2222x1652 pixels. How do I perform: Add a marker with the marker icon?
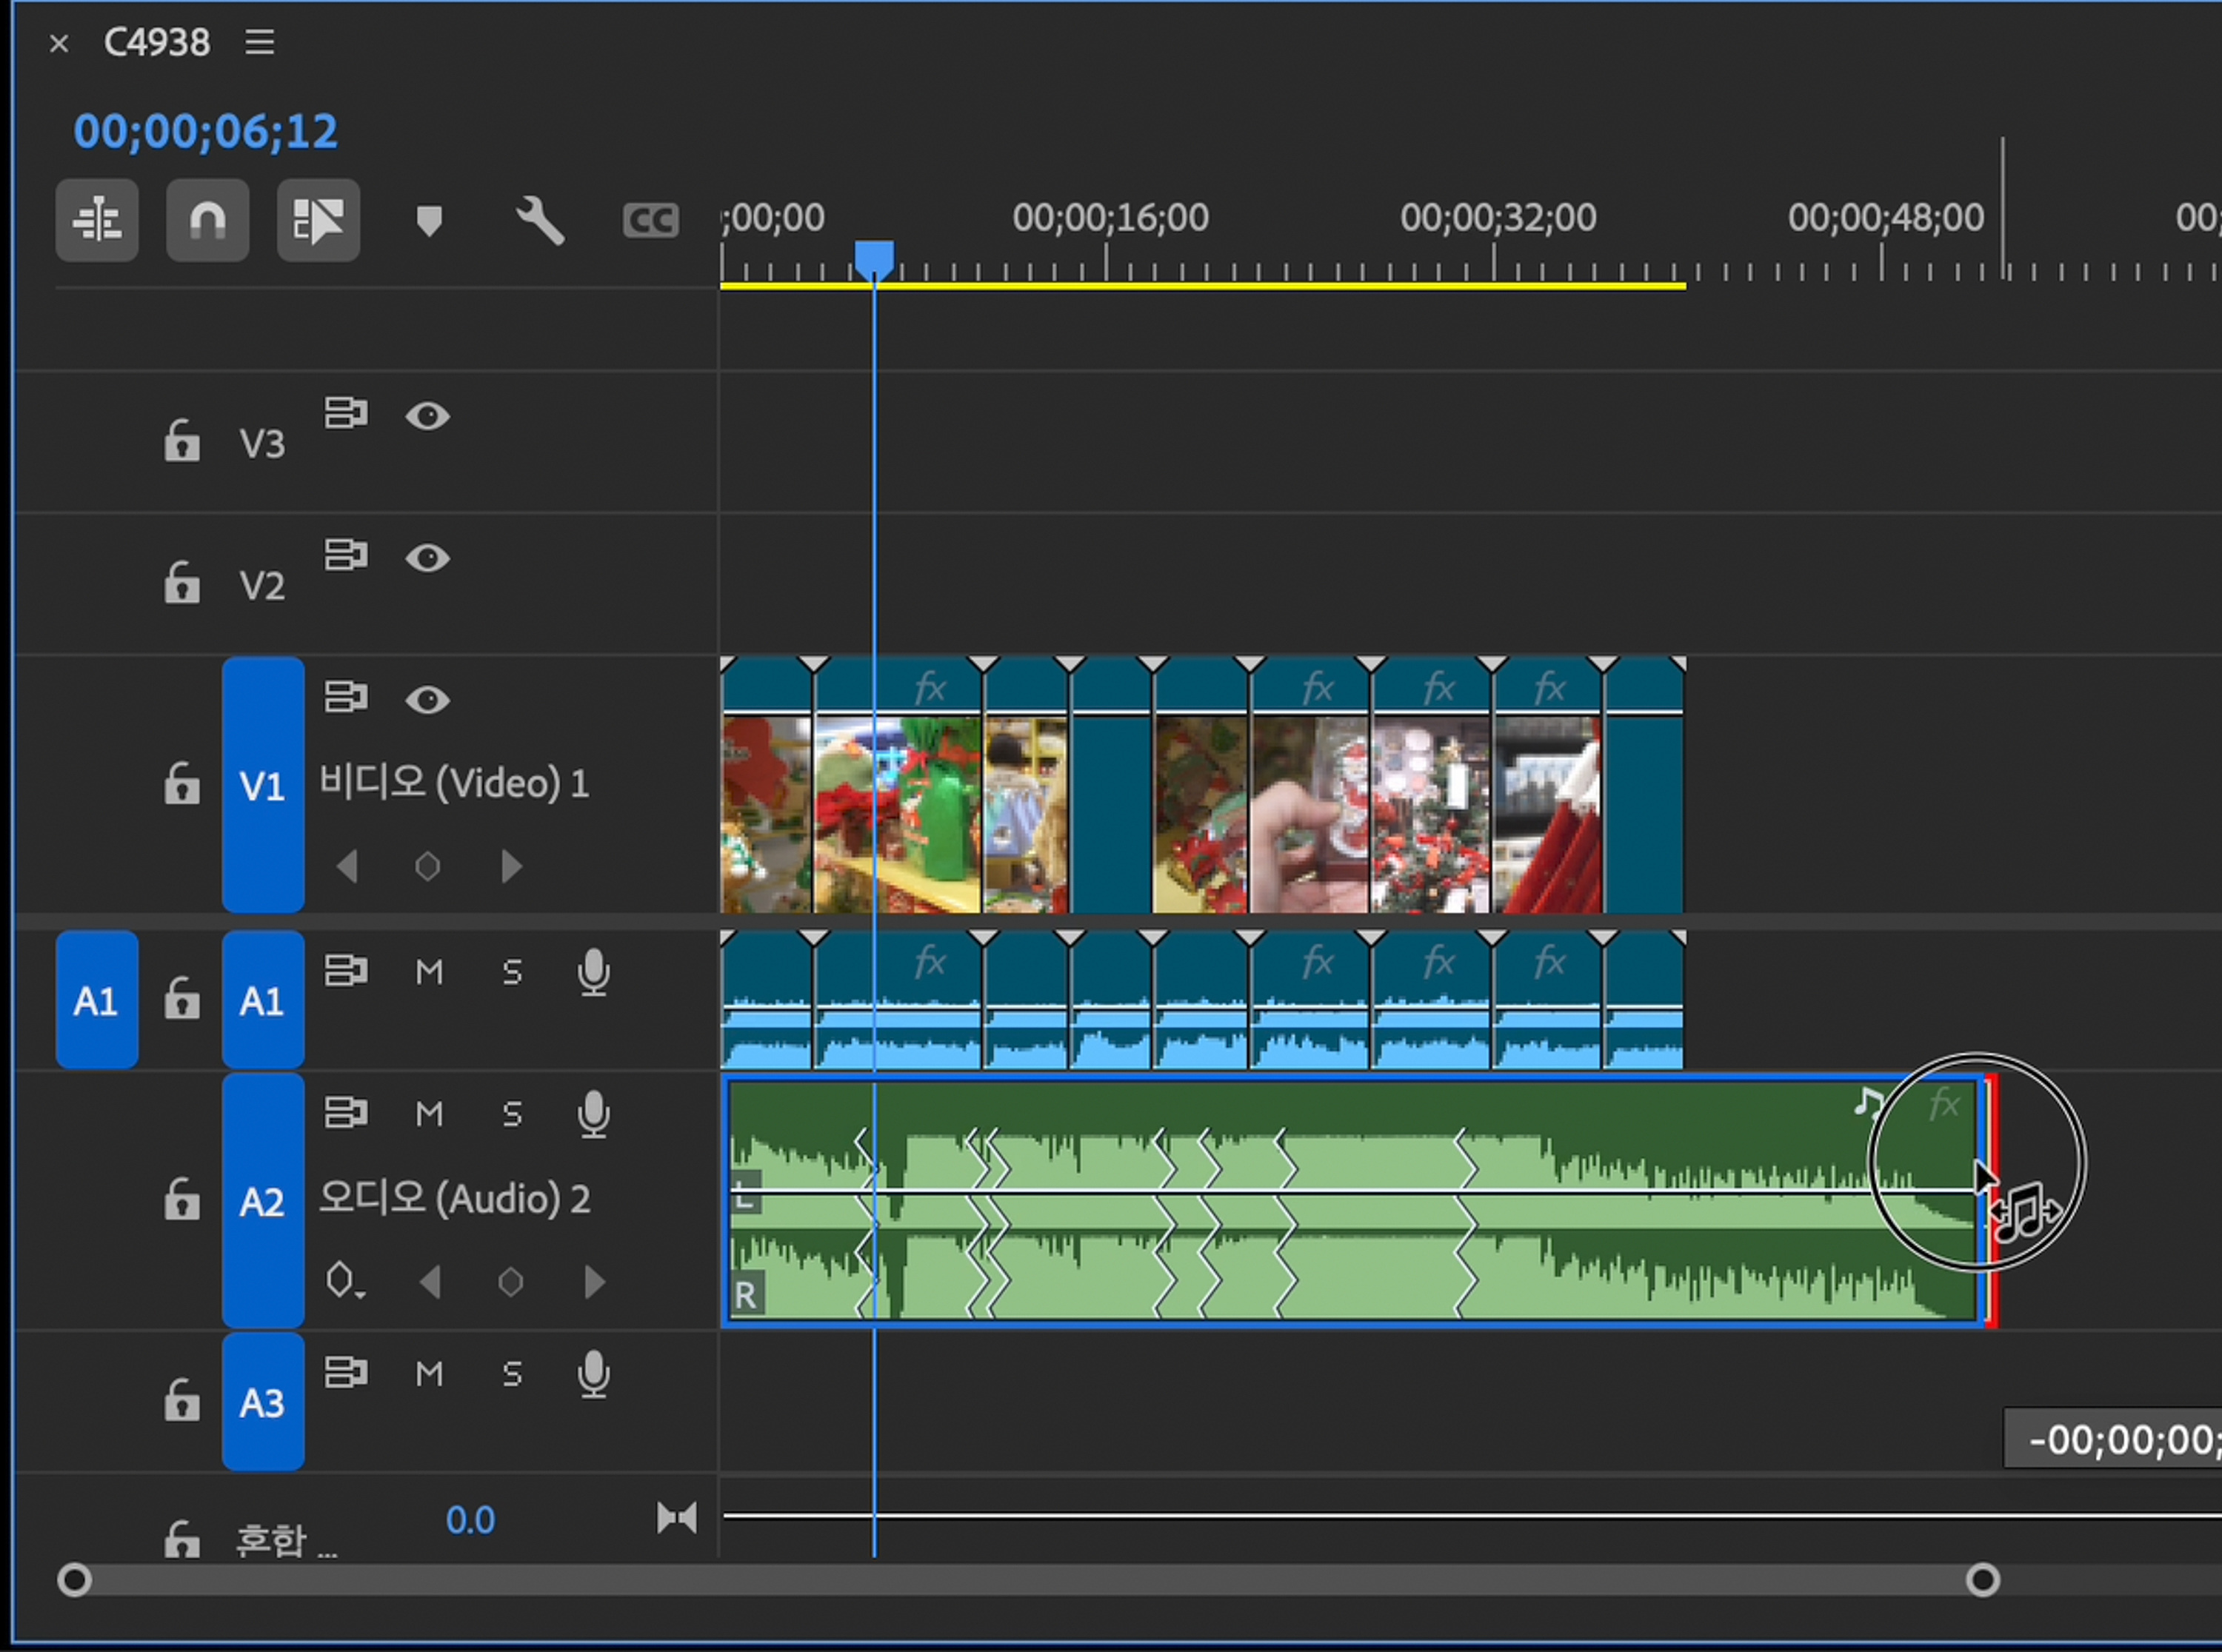[429, 220]
